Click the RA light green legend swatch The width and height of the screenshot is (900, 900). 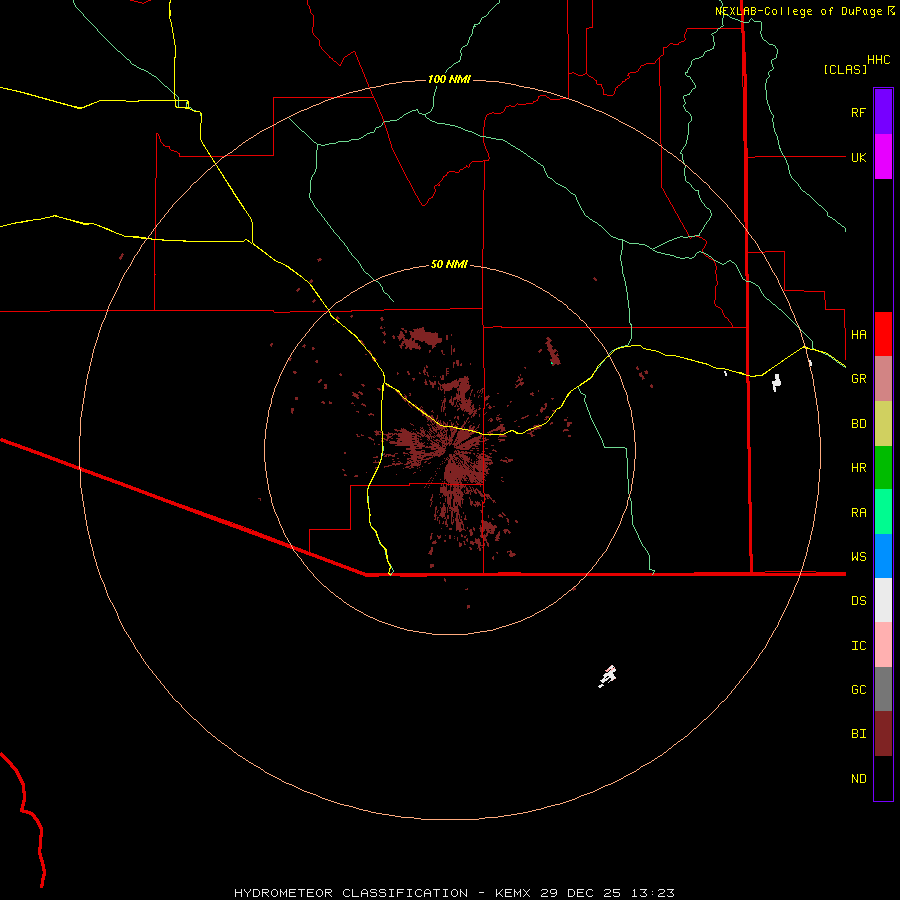883,512
